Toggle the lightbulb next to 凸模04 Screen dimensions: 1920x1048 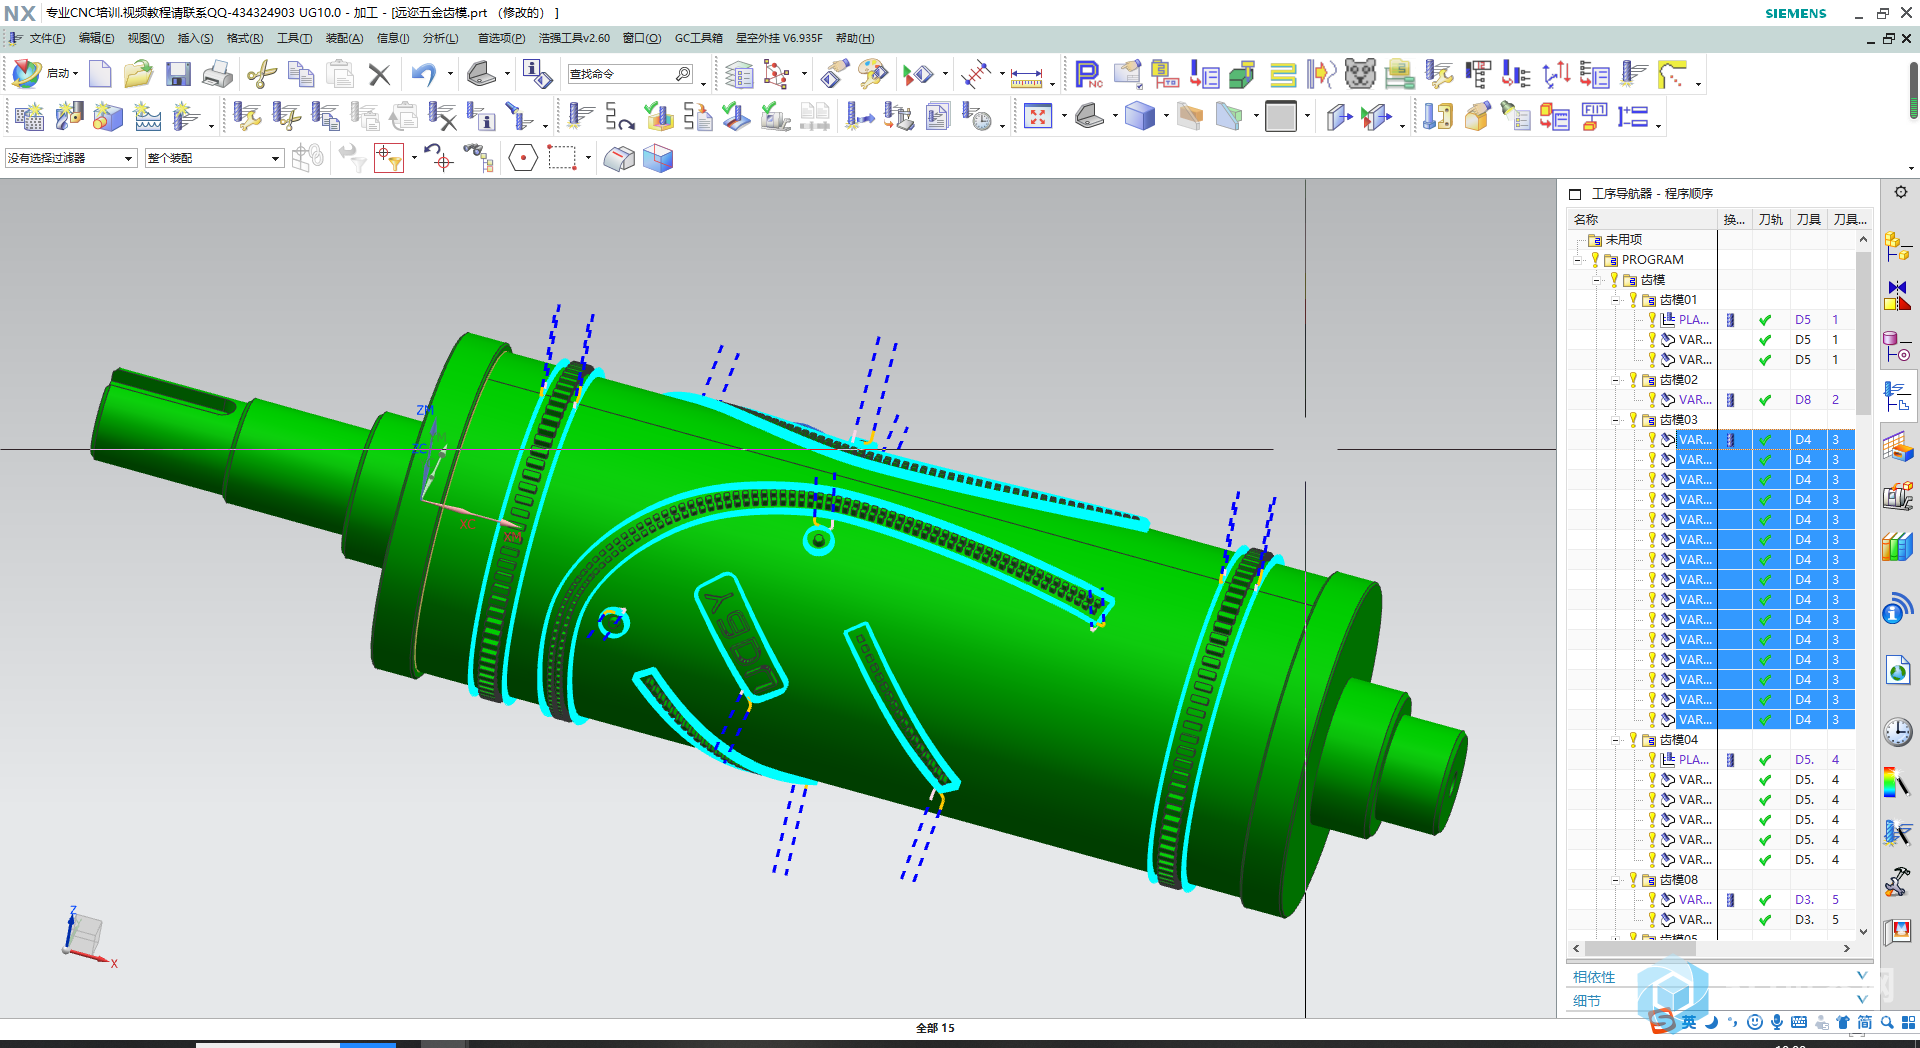(1634, 740)
